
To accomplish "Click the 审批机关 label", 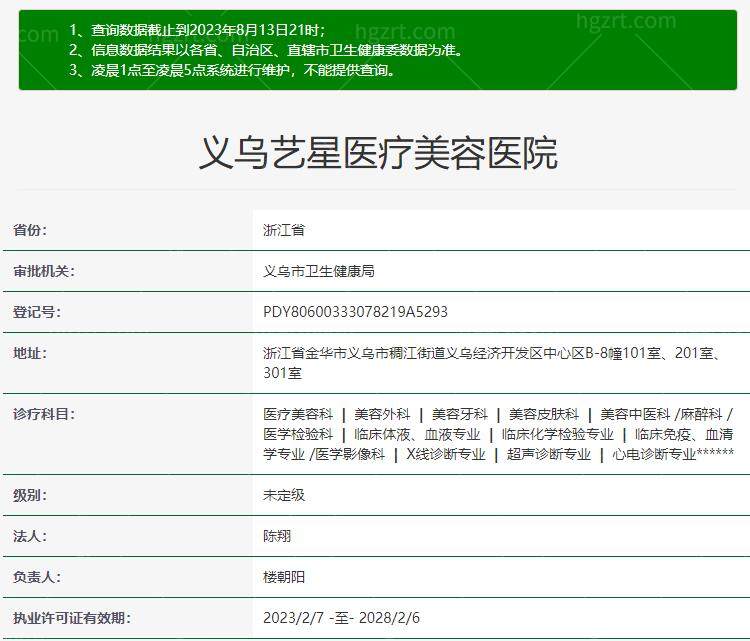I will click(x=44, y=271).
